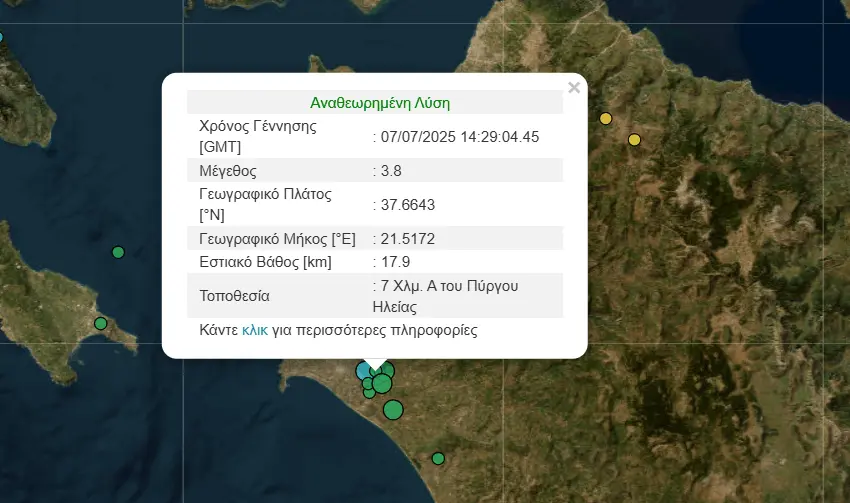Close the earthquake info popup
This screenshot has height=503, width=850.
pyautogui.click(x=574, y=88)
